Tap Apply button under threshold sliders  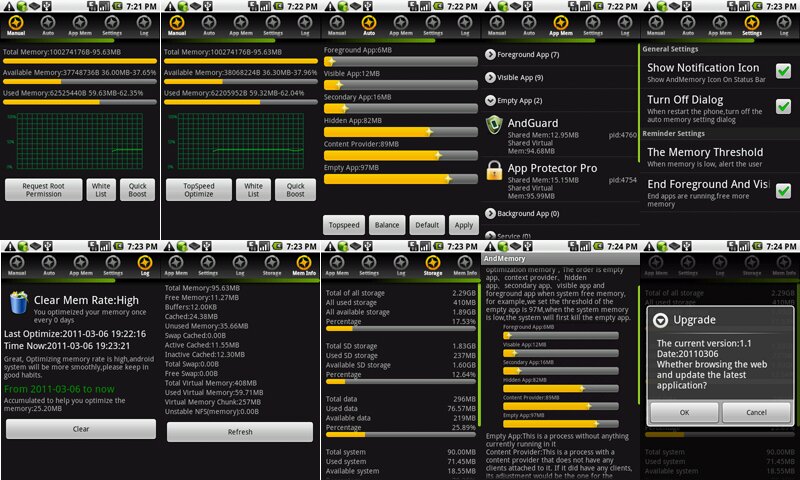463,225
